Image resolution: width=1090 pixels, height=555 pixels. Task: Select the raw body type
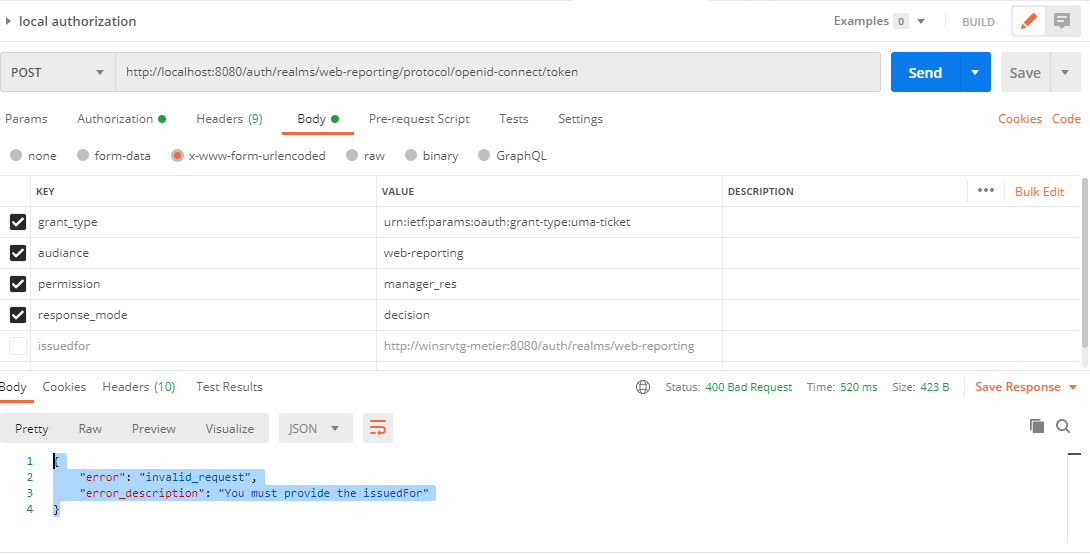(352, 156)
